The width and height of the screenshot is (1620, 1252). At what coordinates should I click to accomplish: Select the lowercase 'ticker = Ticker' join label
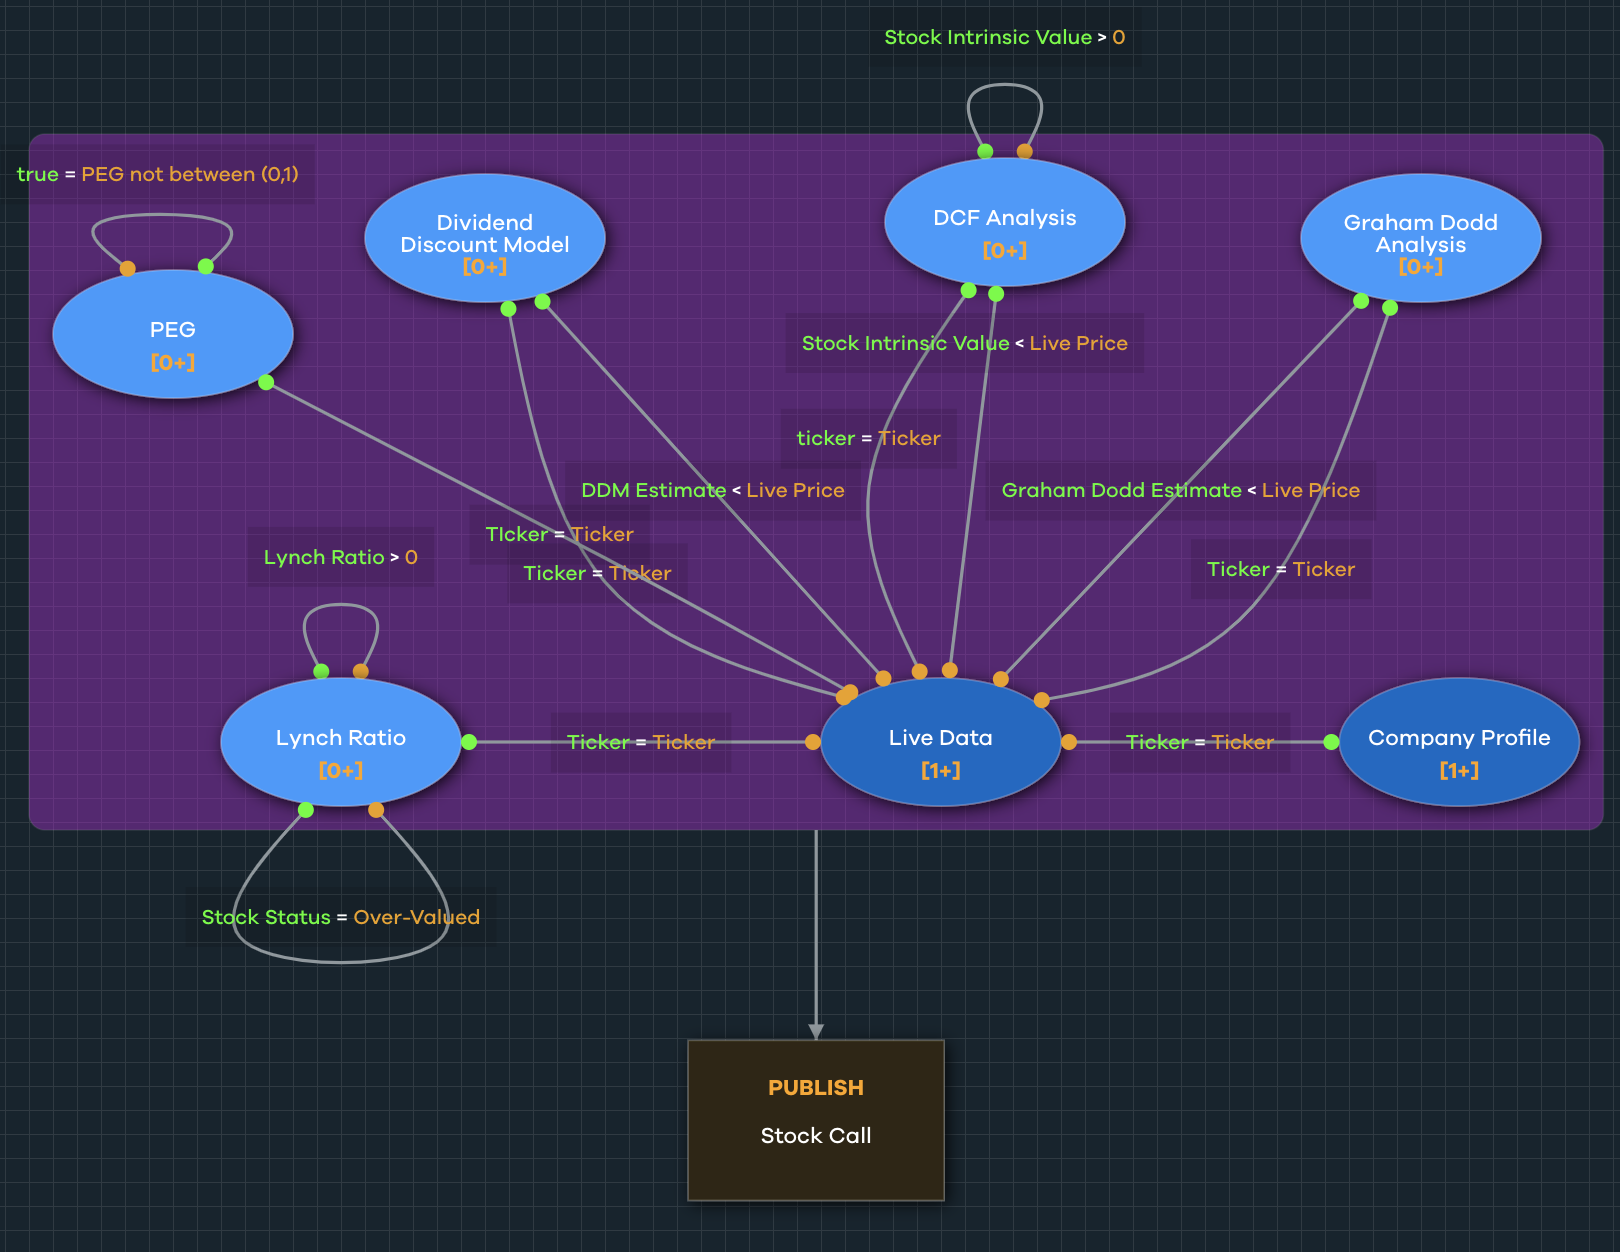(868, 439)
